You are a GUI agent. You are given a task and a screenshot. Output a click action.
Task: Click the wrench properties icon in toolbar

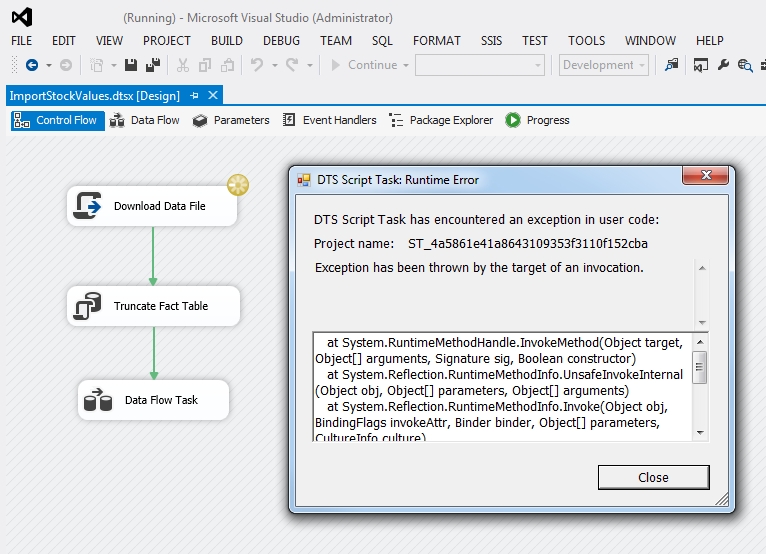coord(723,65)
